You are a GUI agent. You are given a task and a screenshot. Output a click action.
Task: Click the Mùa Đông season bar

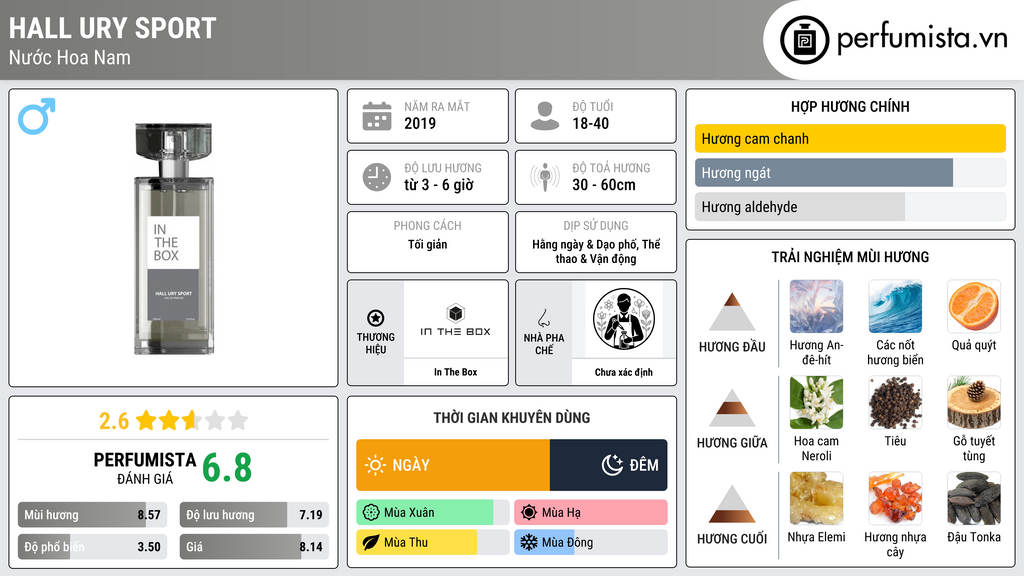point(591,542)
